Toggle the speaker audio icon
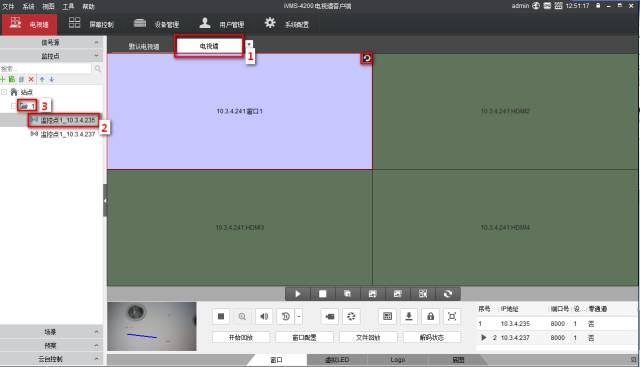 click(264, 316)
